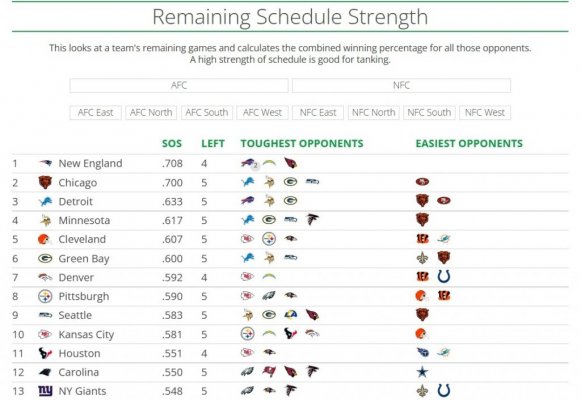Choose the AFC South division filter
The width and height of the screenshot is (581, 400).
pyautogui.click(x=207, y=113)
